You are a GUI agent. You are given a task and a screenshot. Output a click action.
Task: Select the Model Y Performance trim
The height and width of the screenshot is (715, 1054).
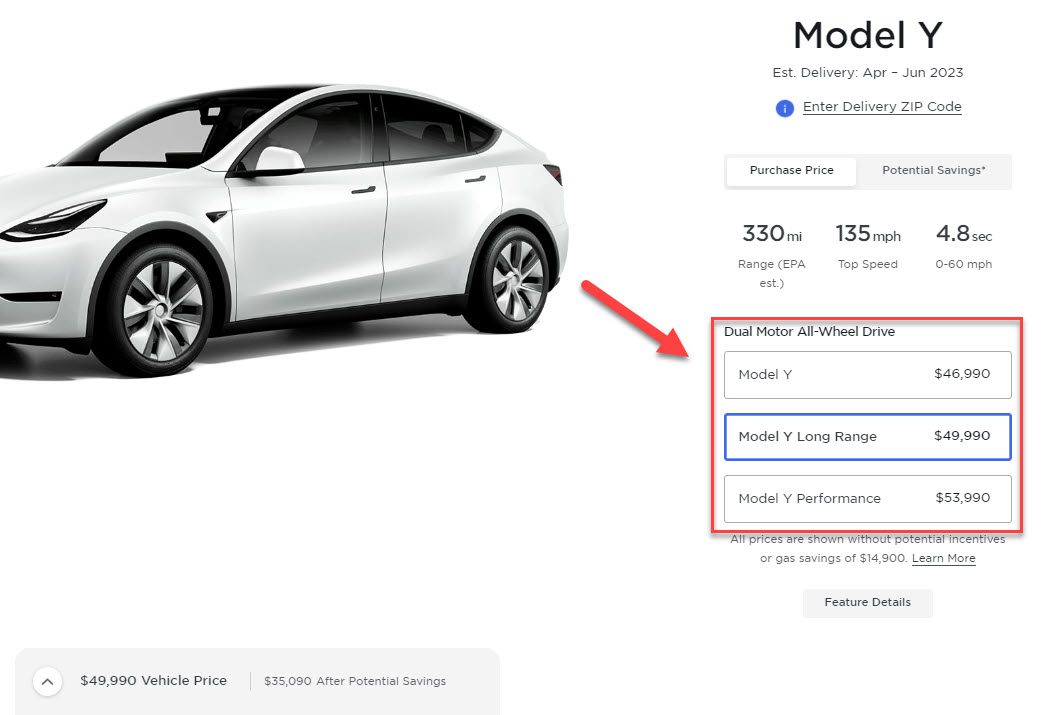(x=867, y=499)
